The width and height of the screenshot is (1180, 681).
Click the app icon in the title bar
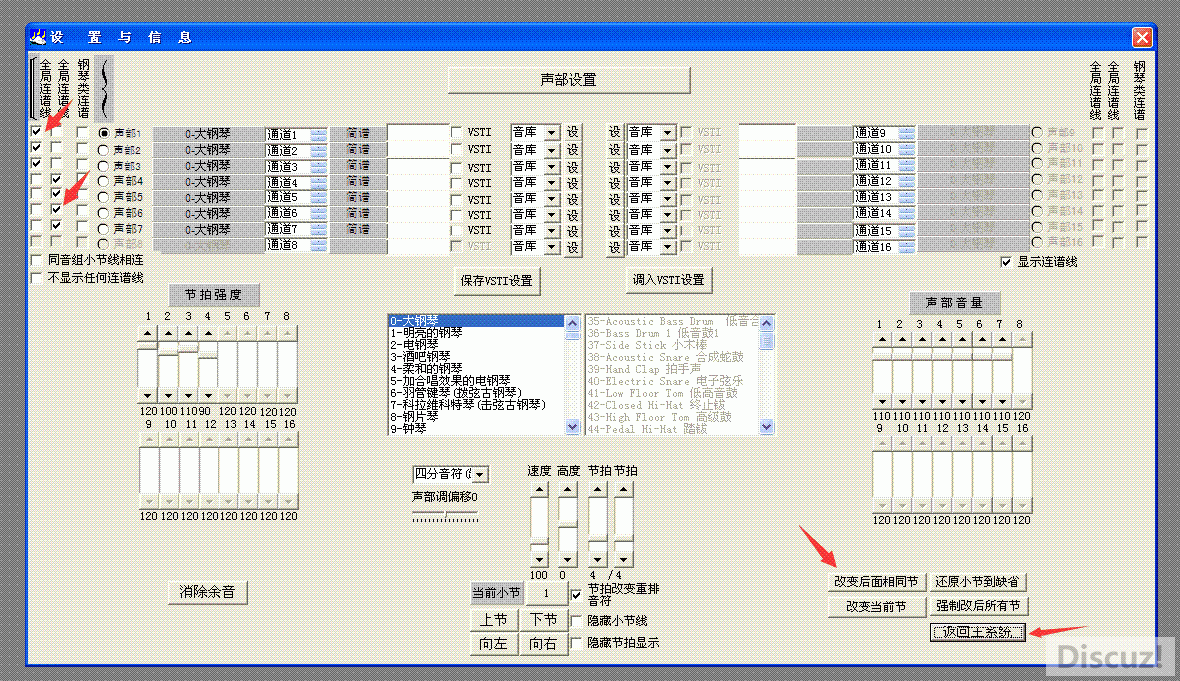click(38, 37)
